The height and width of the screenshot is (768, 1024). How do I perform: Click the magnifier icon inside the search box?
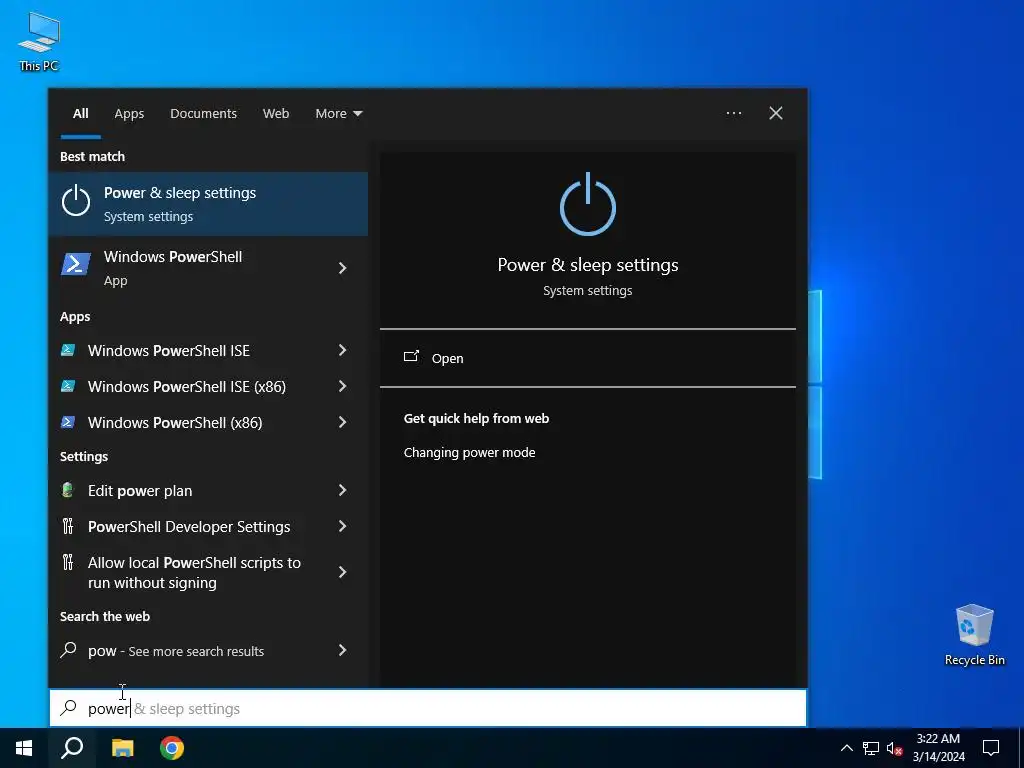coord(69,708)
